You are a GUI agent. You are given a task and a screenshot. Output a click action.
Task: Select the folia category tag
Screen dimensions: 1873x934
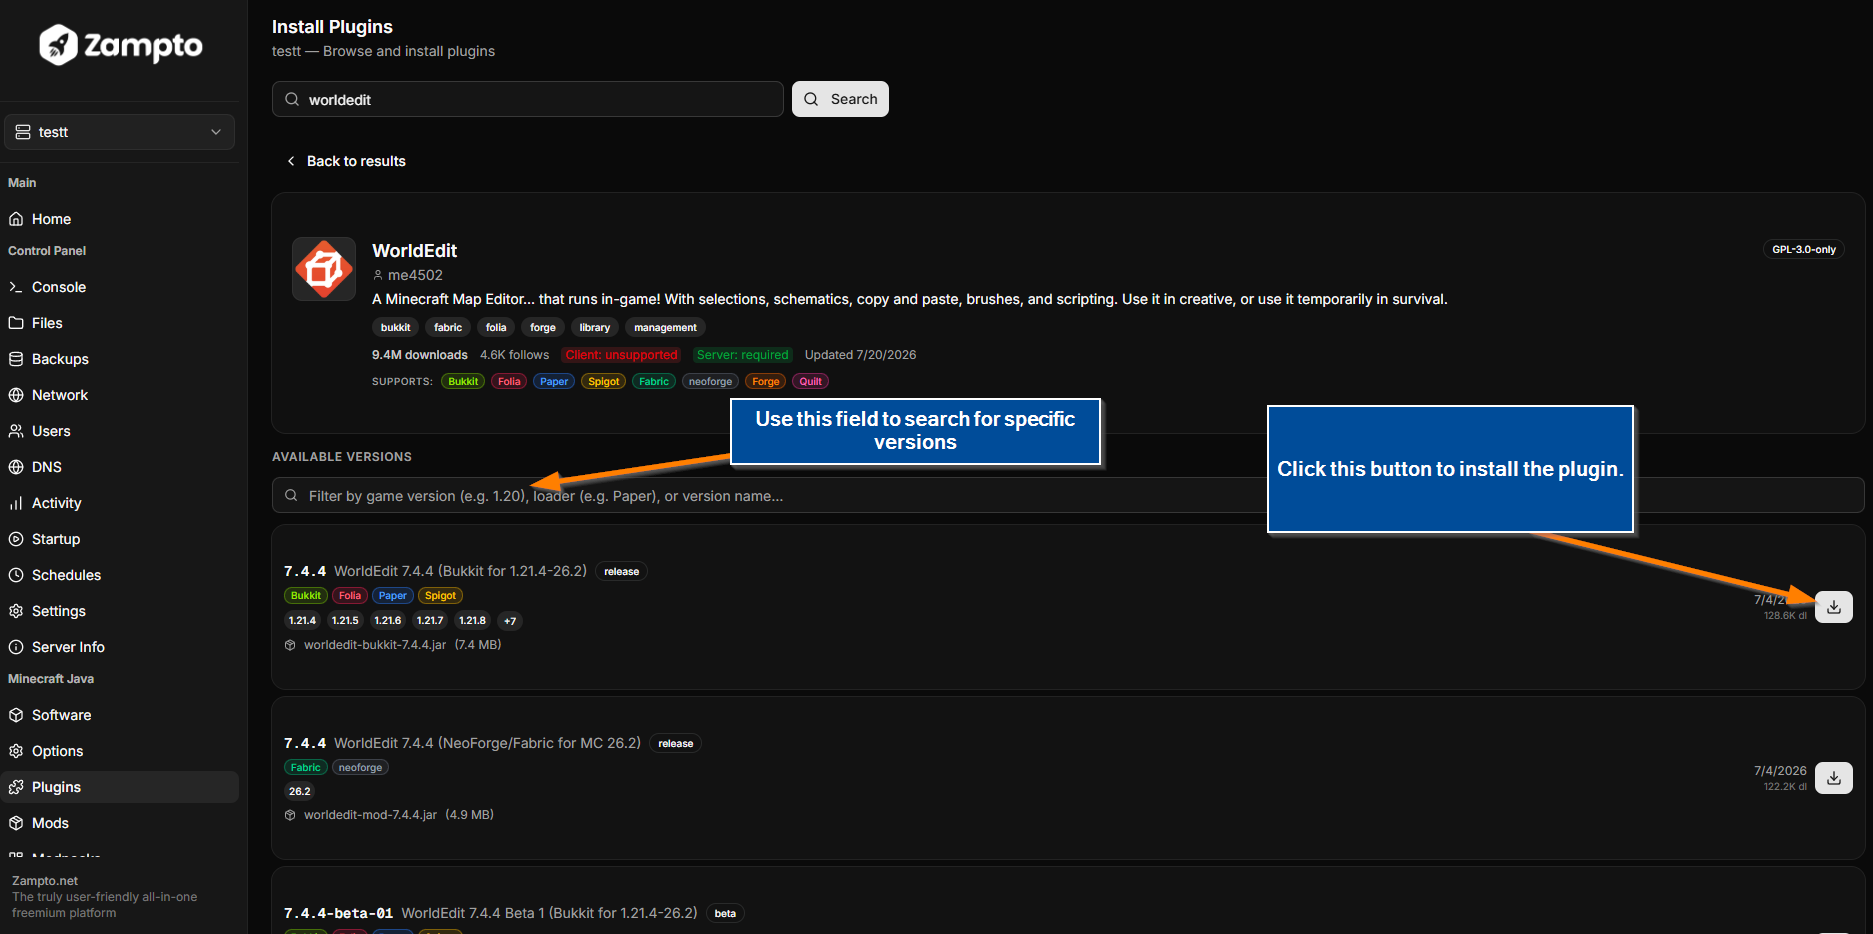[x=496, y=327]
